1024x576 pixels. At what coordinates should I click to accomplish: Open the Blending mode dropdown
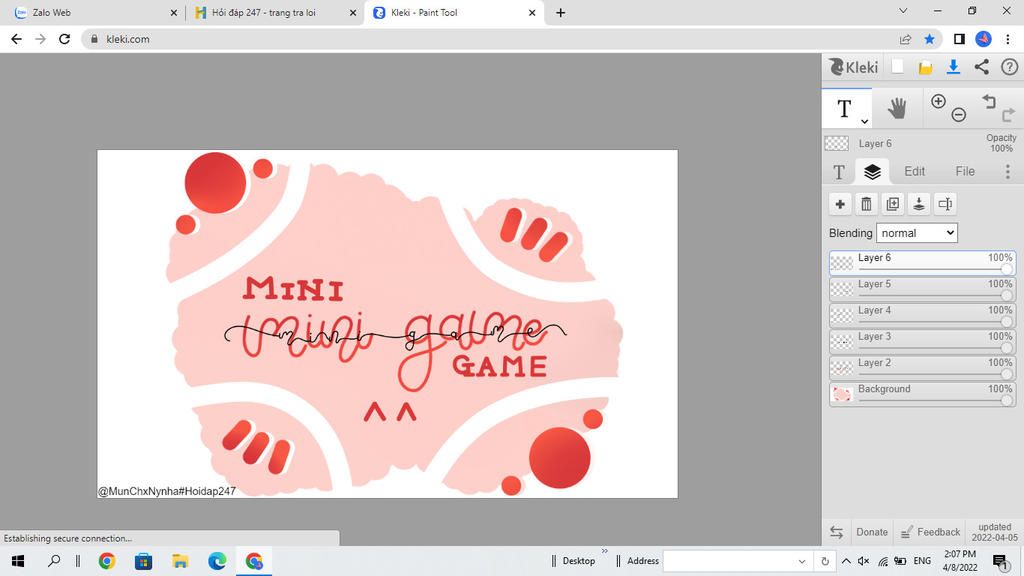(917, 233)
